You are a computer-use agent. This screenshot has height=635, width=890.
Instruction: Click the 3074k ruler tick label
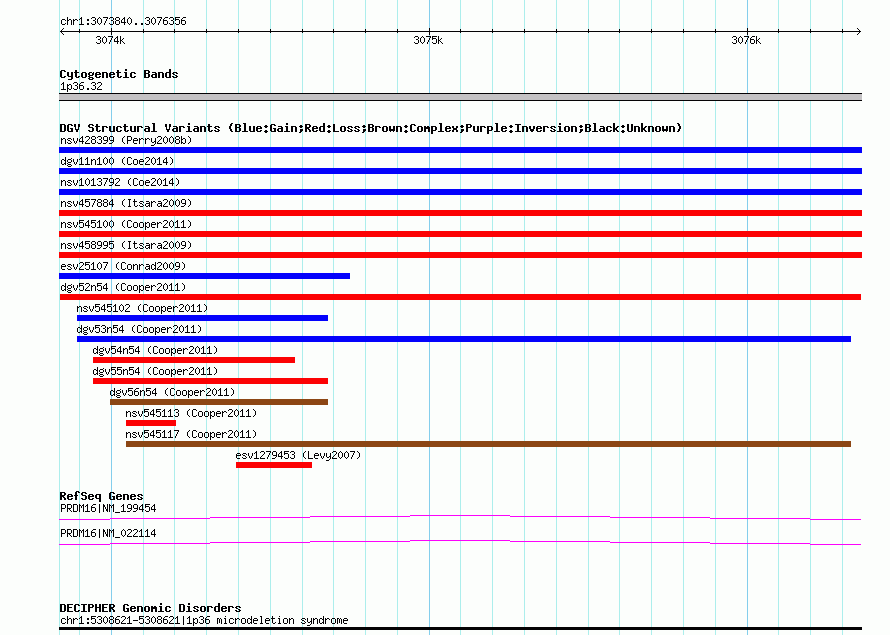110,40
